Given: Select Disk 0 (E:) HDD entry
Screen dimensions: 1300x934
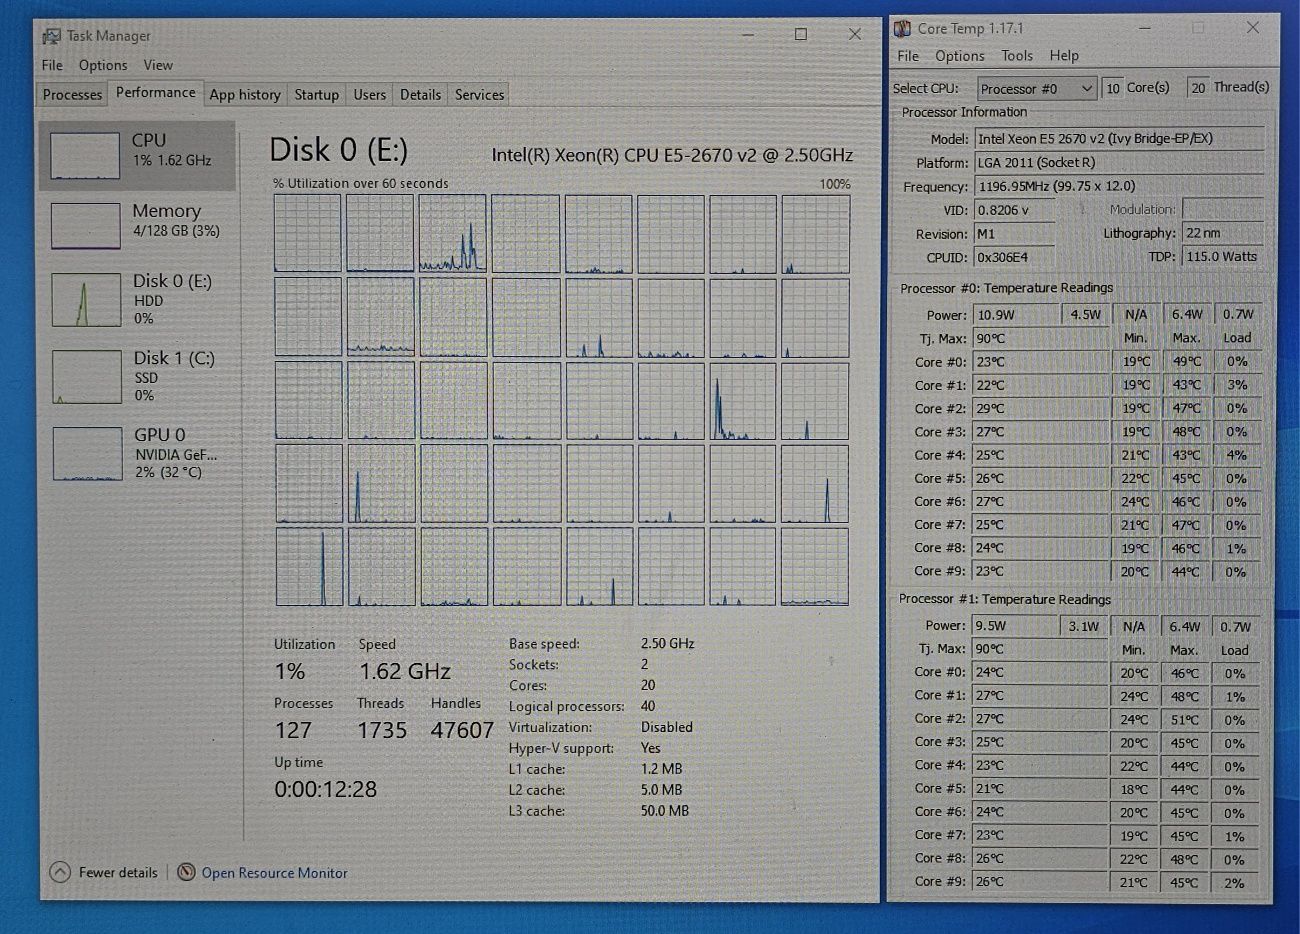Looking at the screenshot, I should click(x=138, y=298).
